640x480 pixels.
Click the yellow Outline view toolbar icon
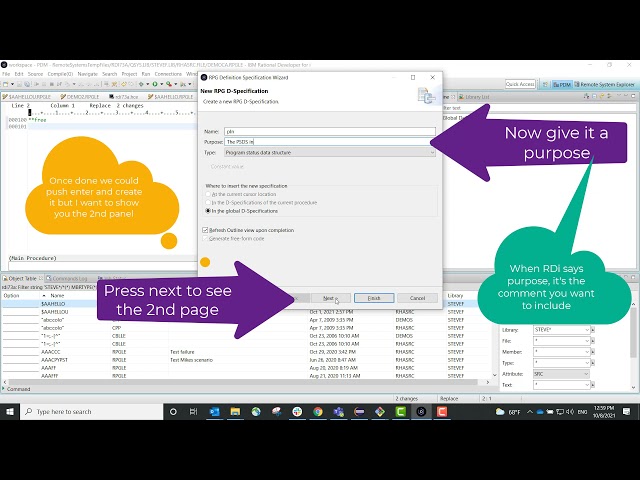(602, 96)
